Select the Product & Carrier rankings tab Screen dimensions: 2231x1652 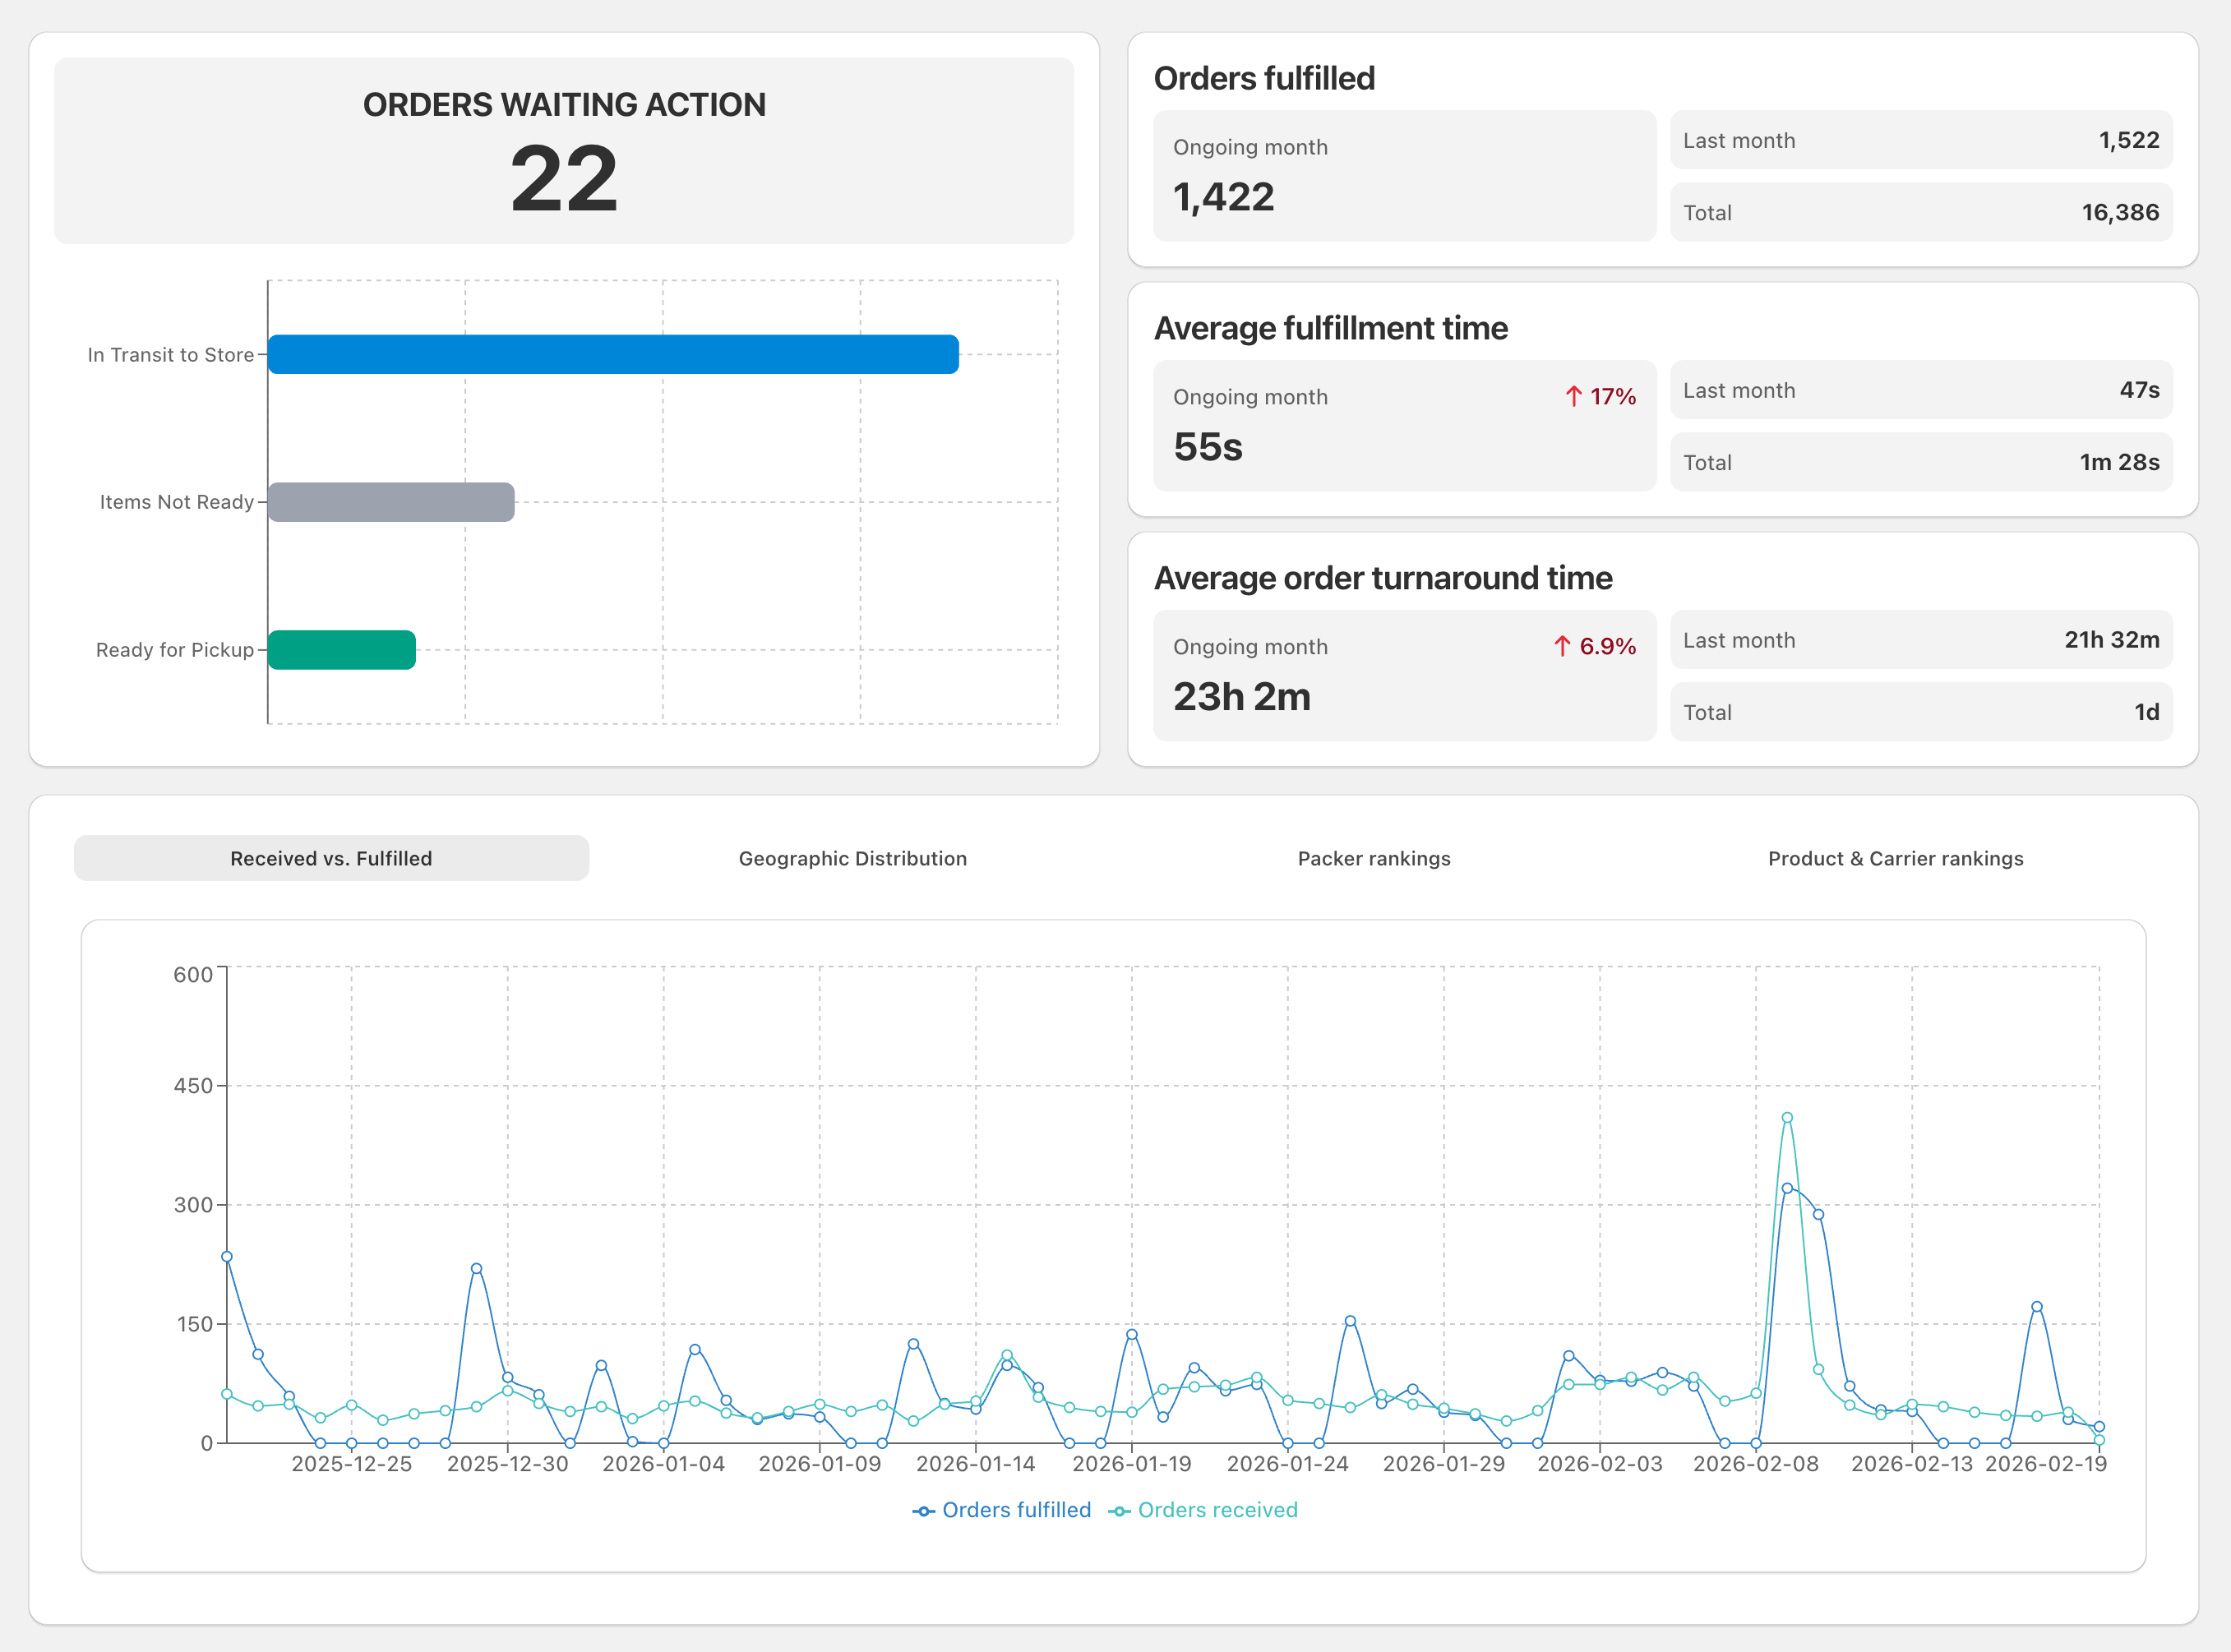point(1895,858)
